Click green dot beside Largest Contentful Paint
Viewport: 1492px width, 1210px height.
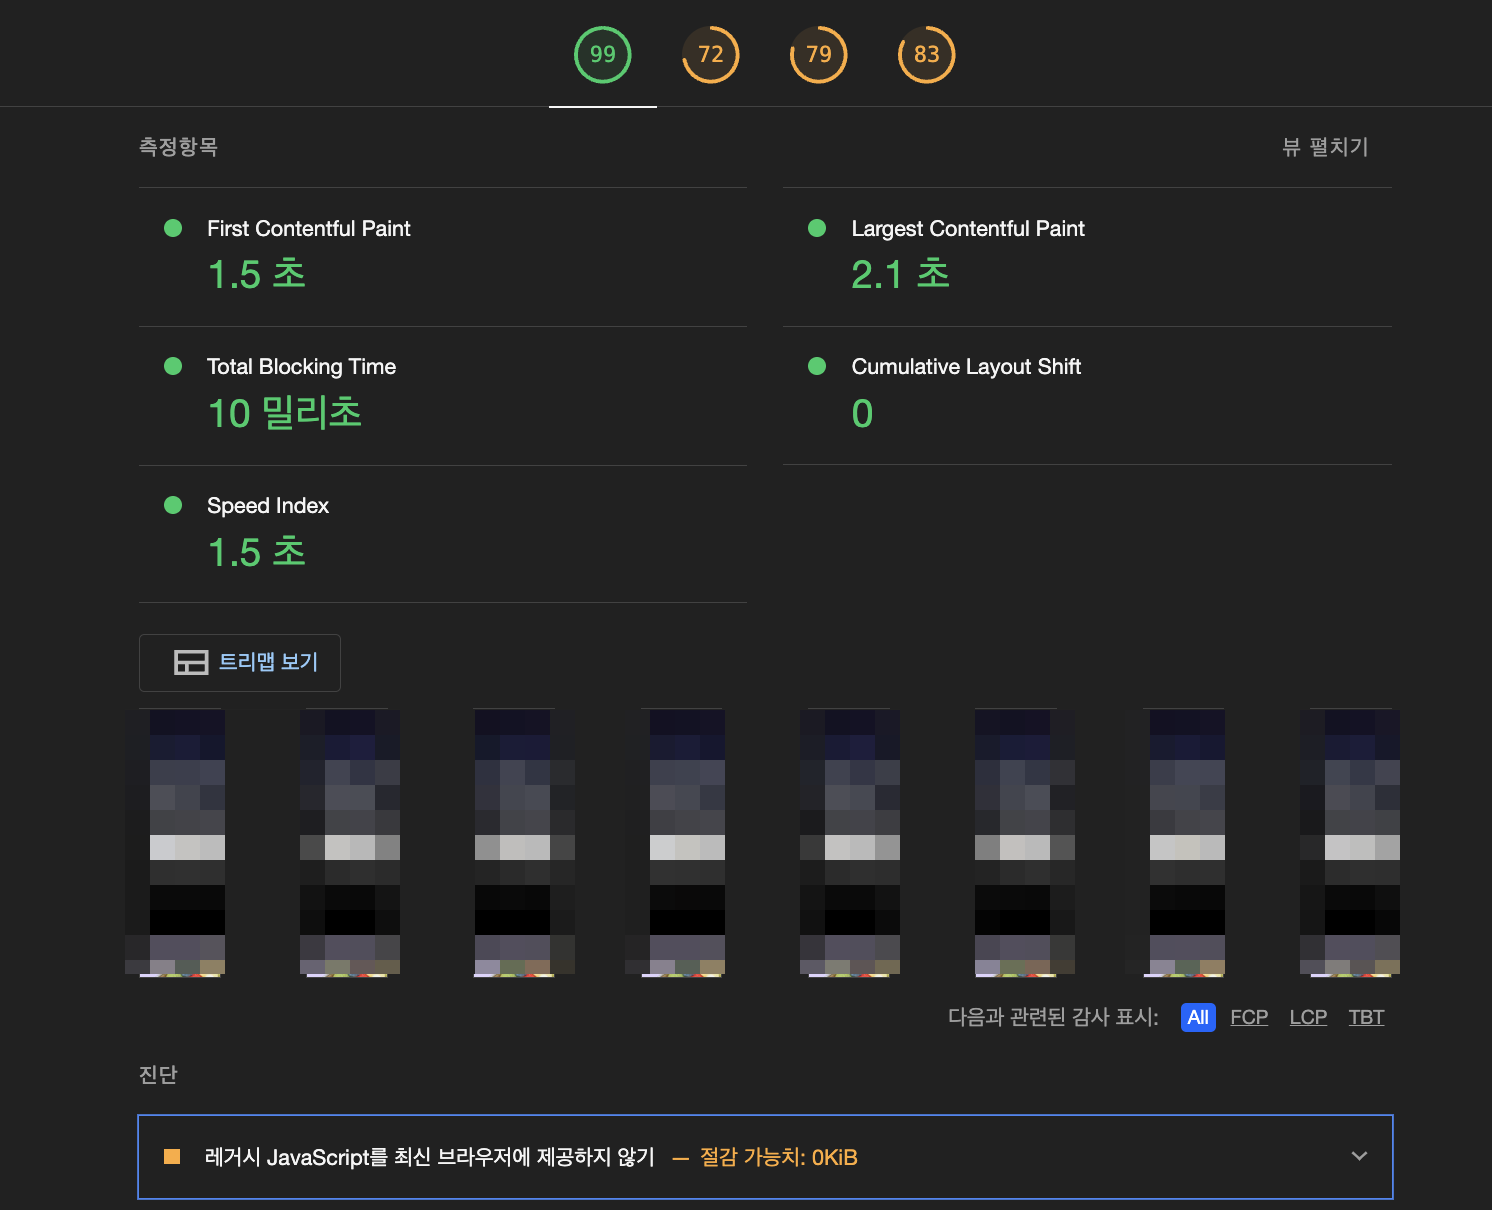coord(817,228)
